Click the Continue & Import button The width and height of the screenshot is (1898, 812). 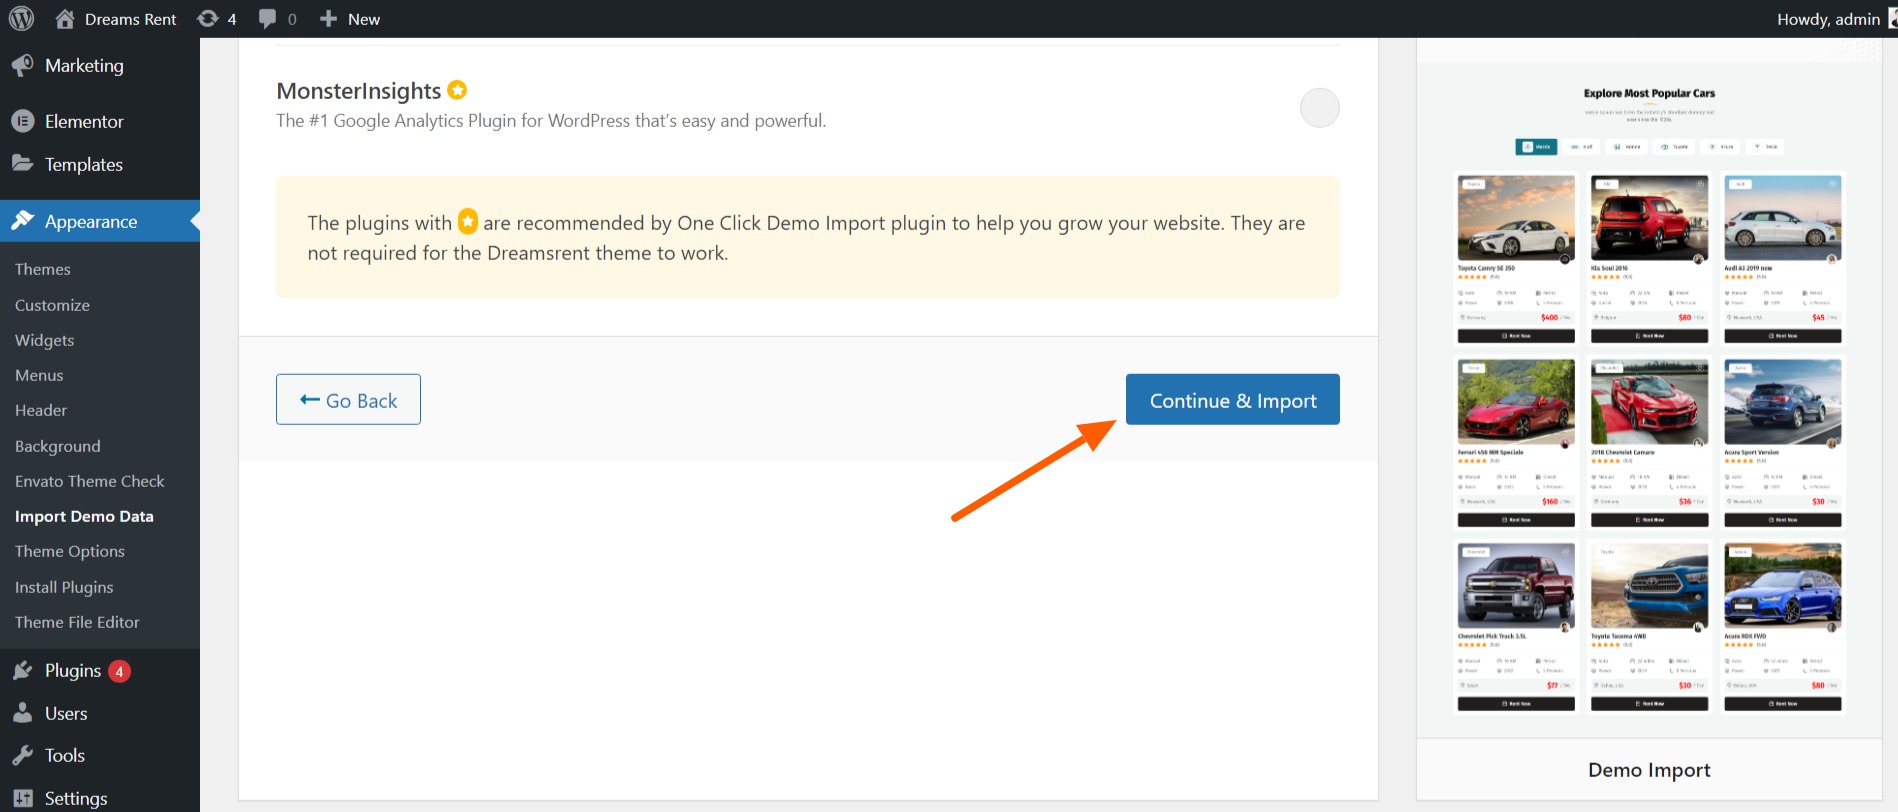[x=1233, y=399]
